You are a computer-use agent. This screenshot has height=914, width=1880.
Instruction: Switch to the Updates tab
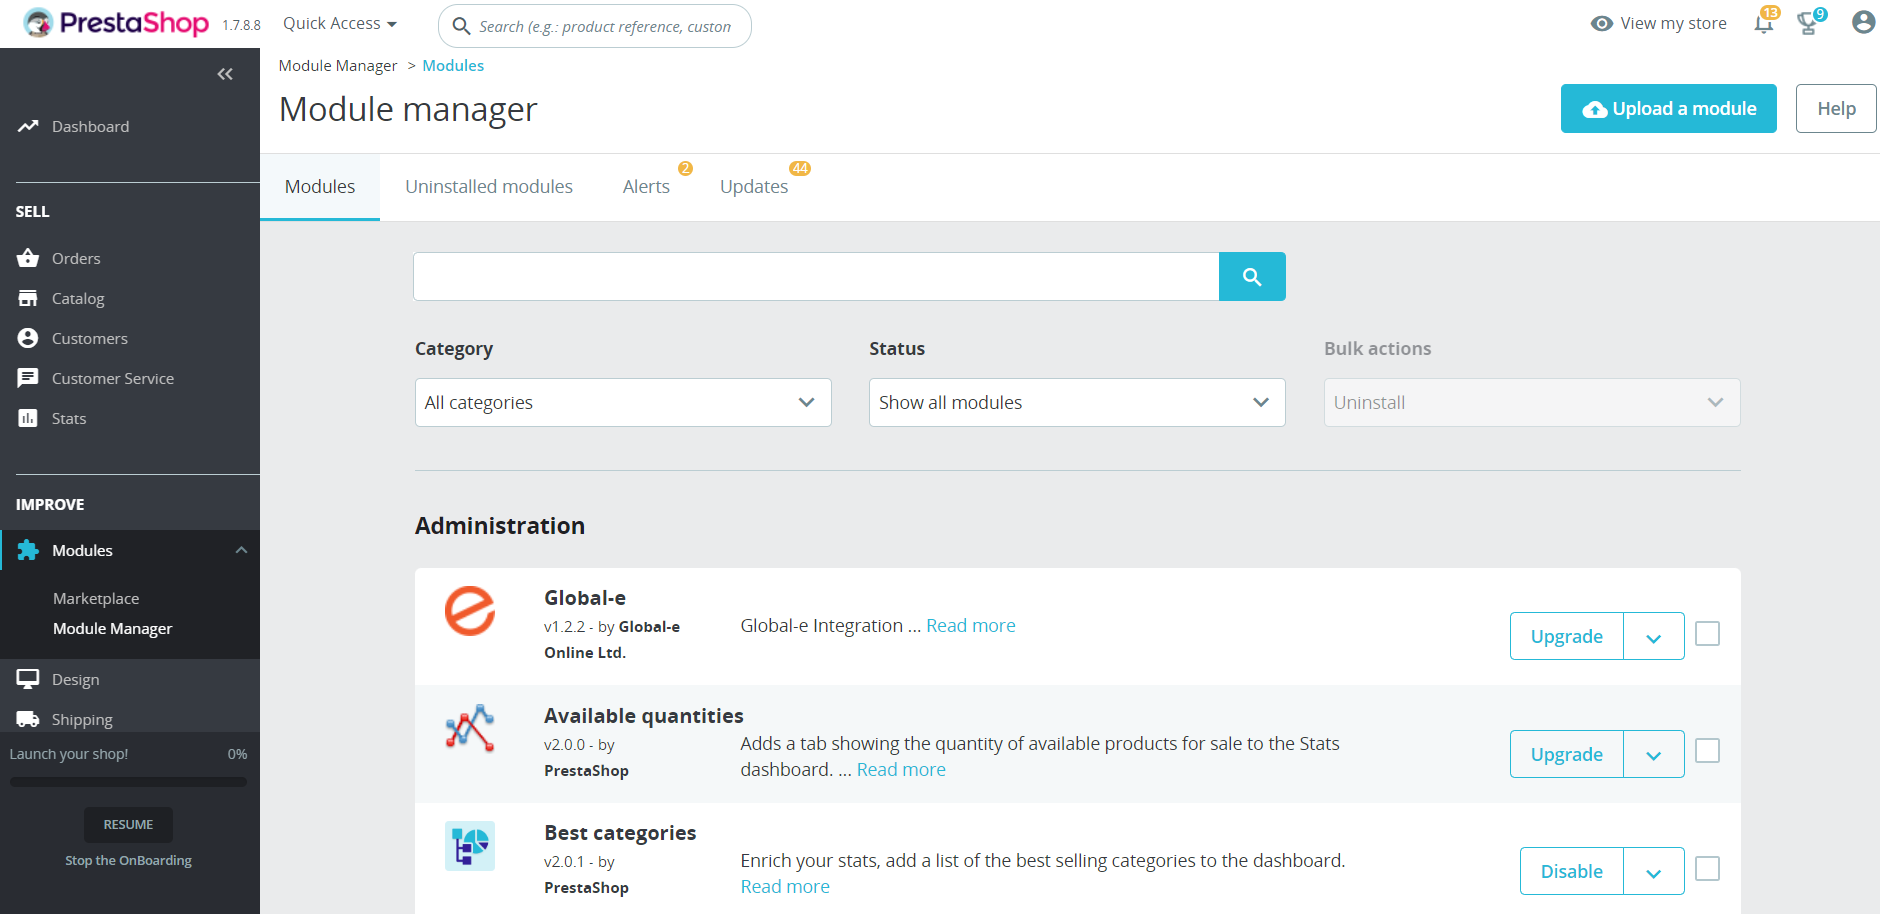pyautogui.click(x=754, y=187)
